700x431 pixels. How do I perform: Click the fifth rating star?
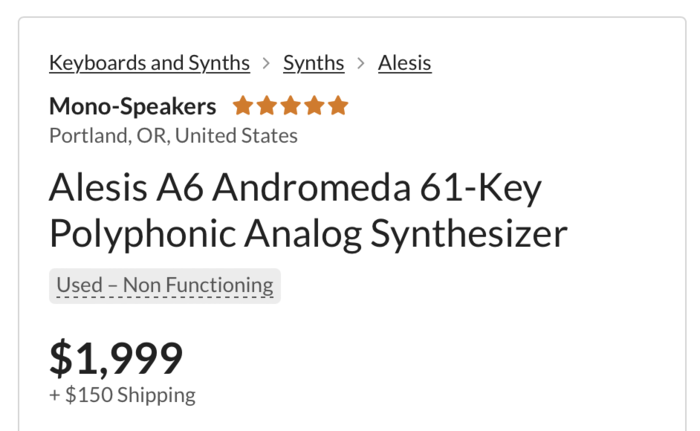point(338,106)
